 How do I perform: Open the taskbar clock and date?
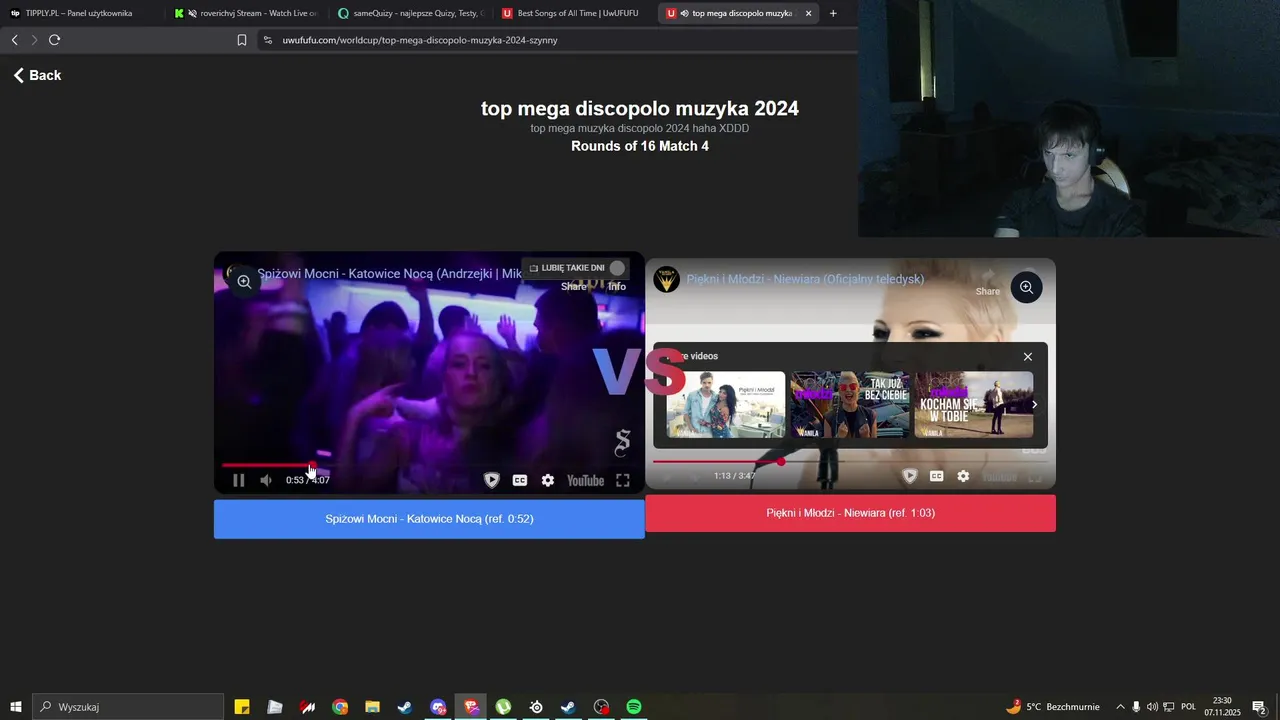click(1222, 707)
